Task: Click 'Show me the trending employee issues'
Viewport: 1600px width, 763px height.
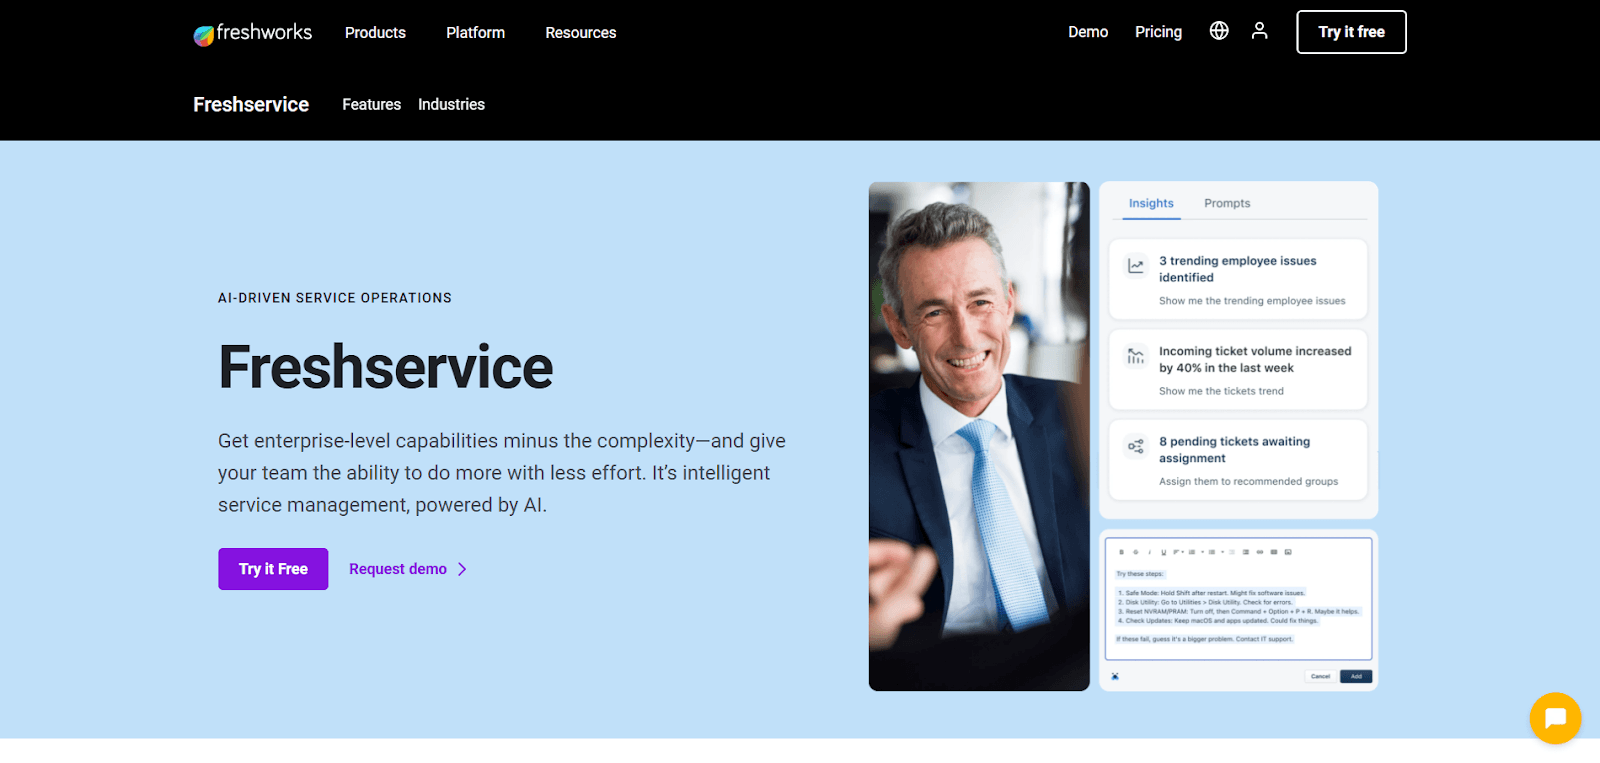Action: point(1252,301)
